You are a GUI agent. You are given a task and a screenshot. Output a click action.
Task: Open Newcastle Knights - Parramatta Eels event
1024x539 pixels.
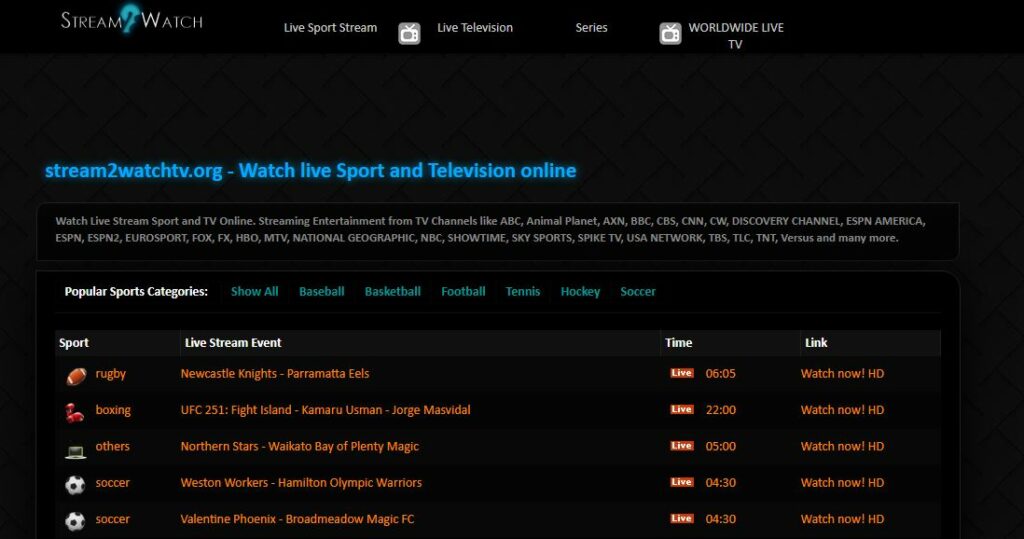pos(275,374)
